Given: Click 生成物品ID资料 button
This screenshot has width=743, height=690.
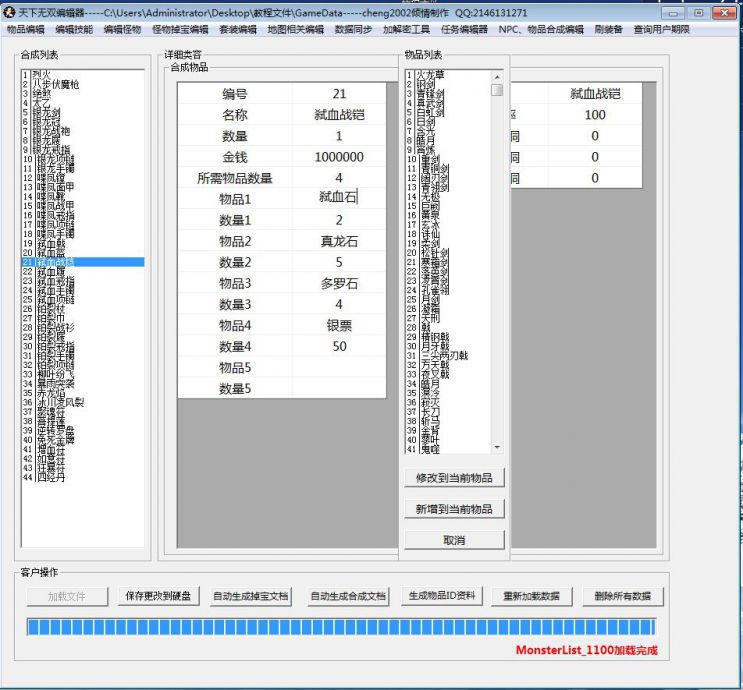Looking at the screenshot, I should [442, 596].
